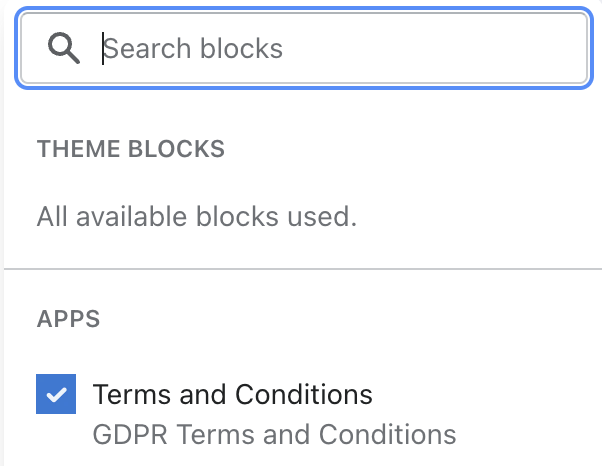602x466 pixels.
Task: Click the word 'BLOCKS' in theme heading
Action: click(x=176, y=149)
